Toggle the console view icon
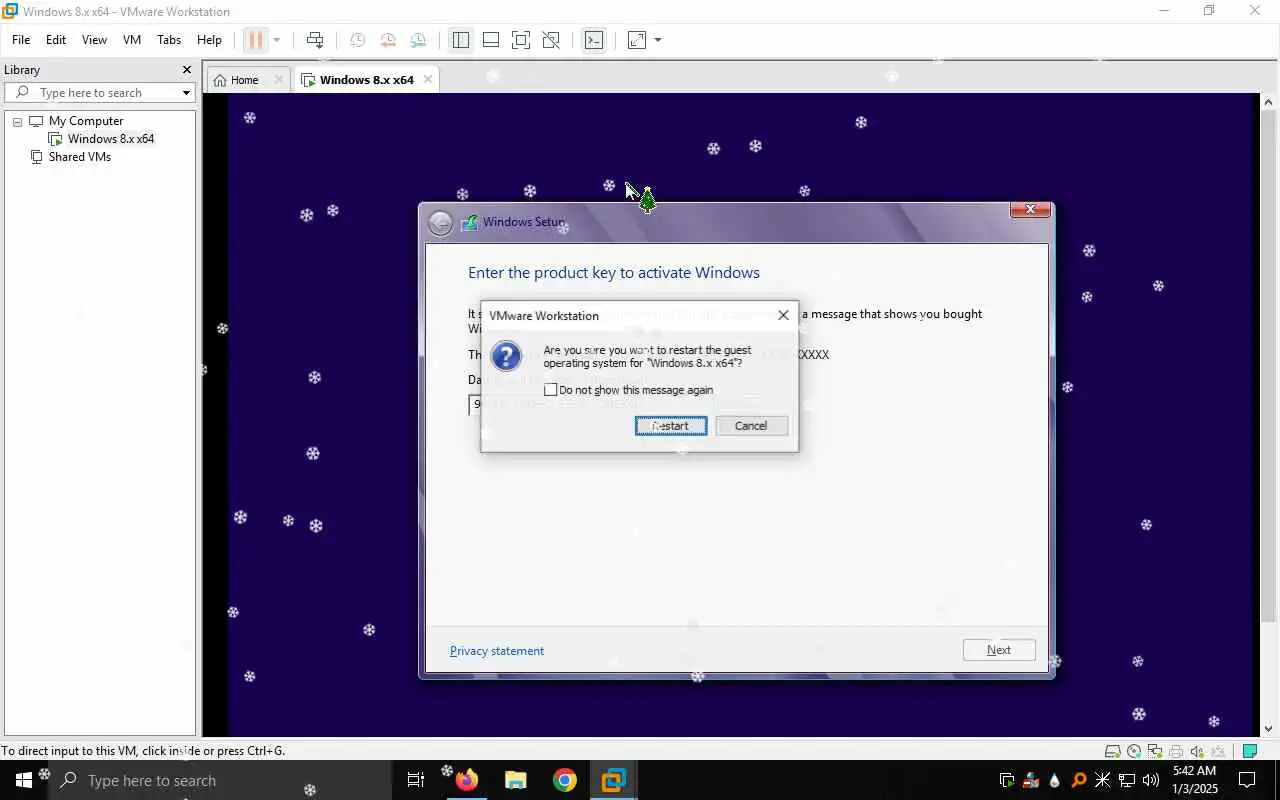Screen dimensions: 1280x800 coord(594,40)
